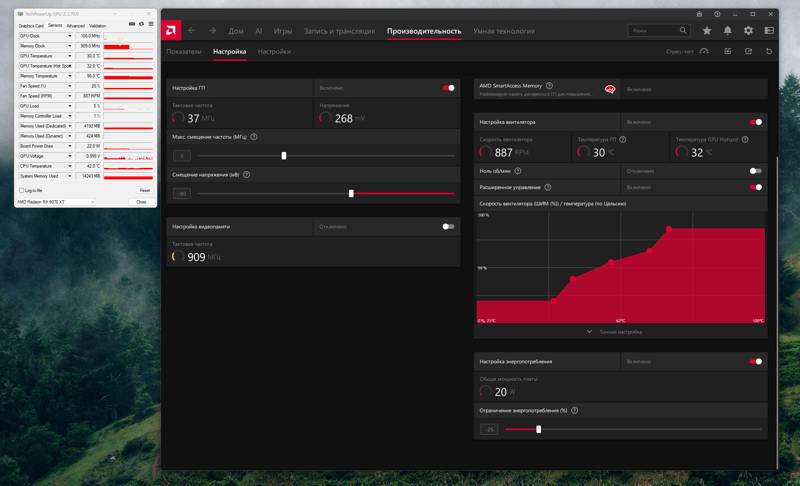Expand the fine tuning chevron below fan graph

[589, 331]
